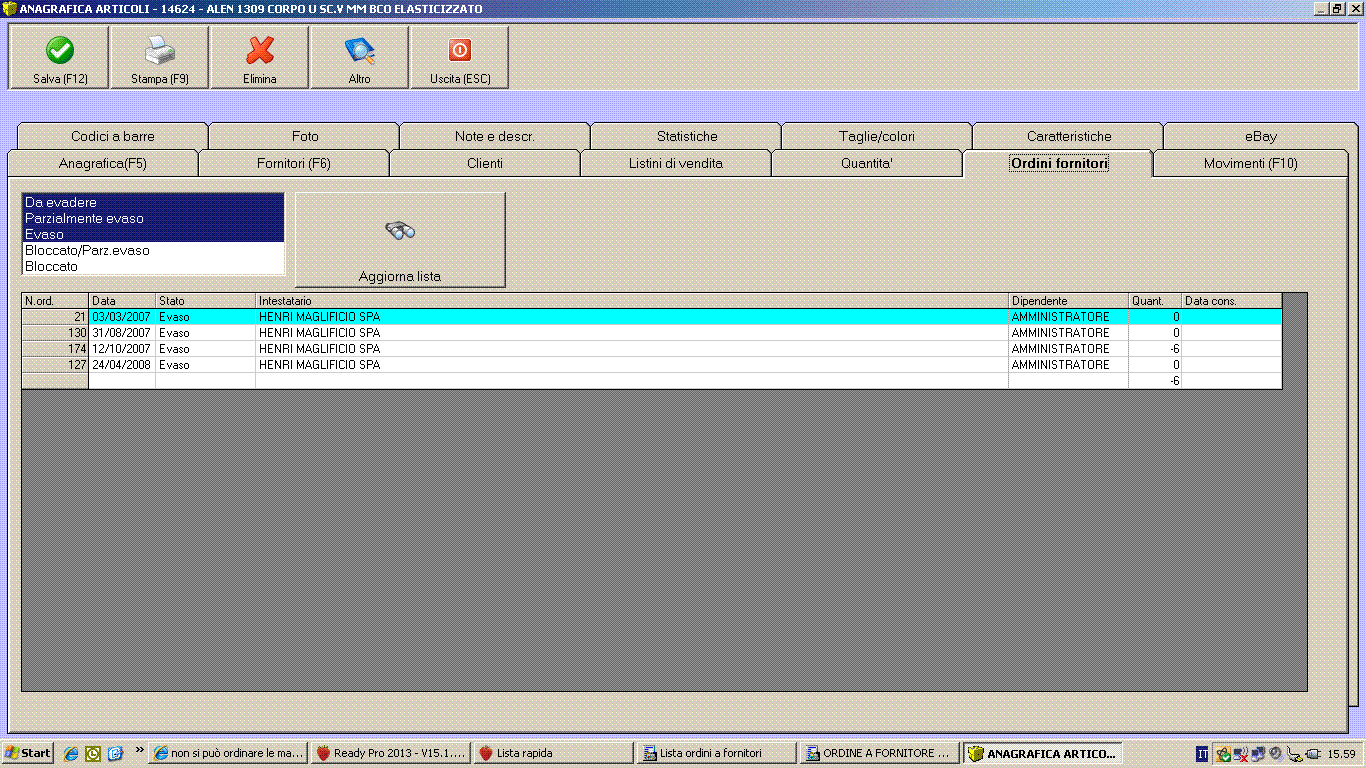Select order number 21 row header
This screenshot has width=1366, height=768.
coord(55,317)
